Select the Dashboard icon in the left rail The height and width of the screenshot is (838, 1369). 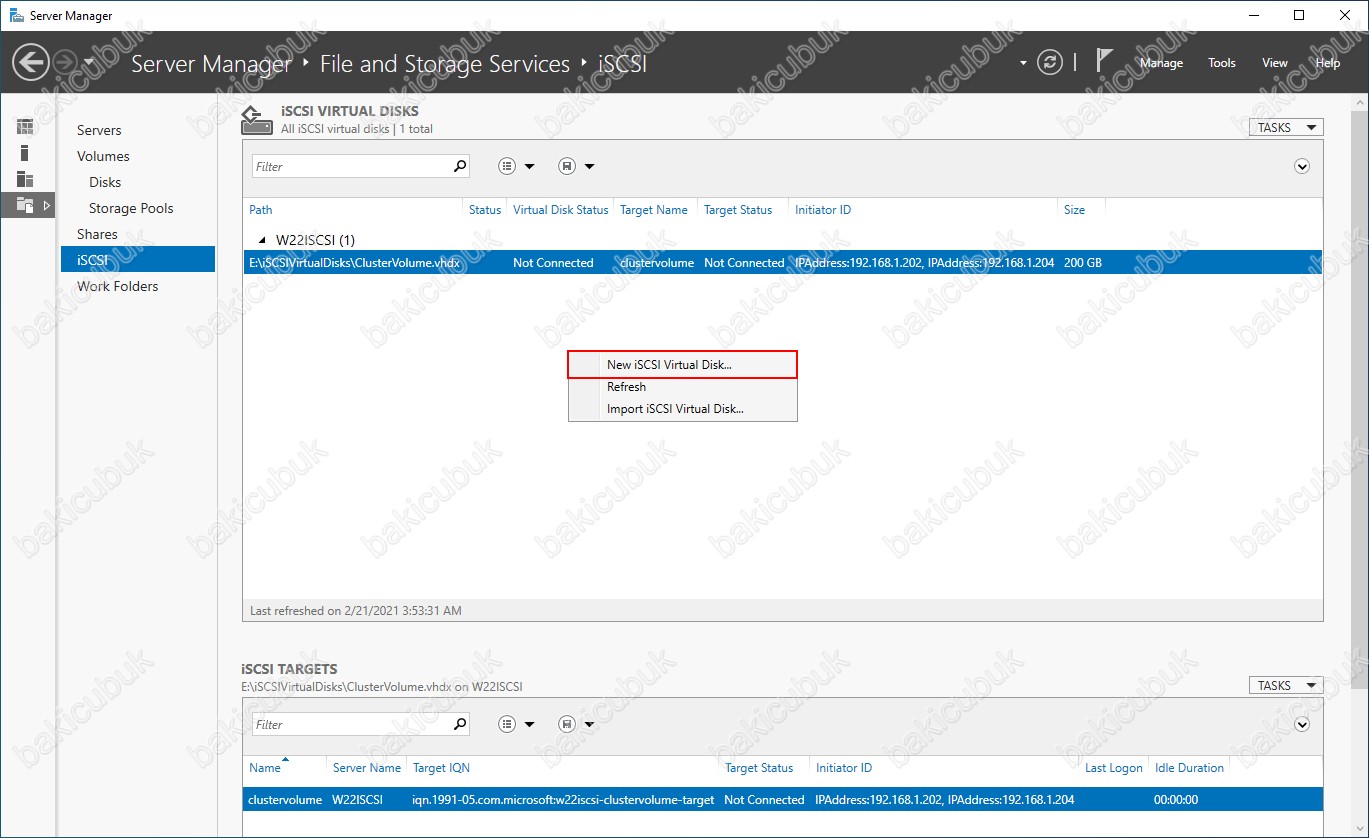click(x=25, y=127)
